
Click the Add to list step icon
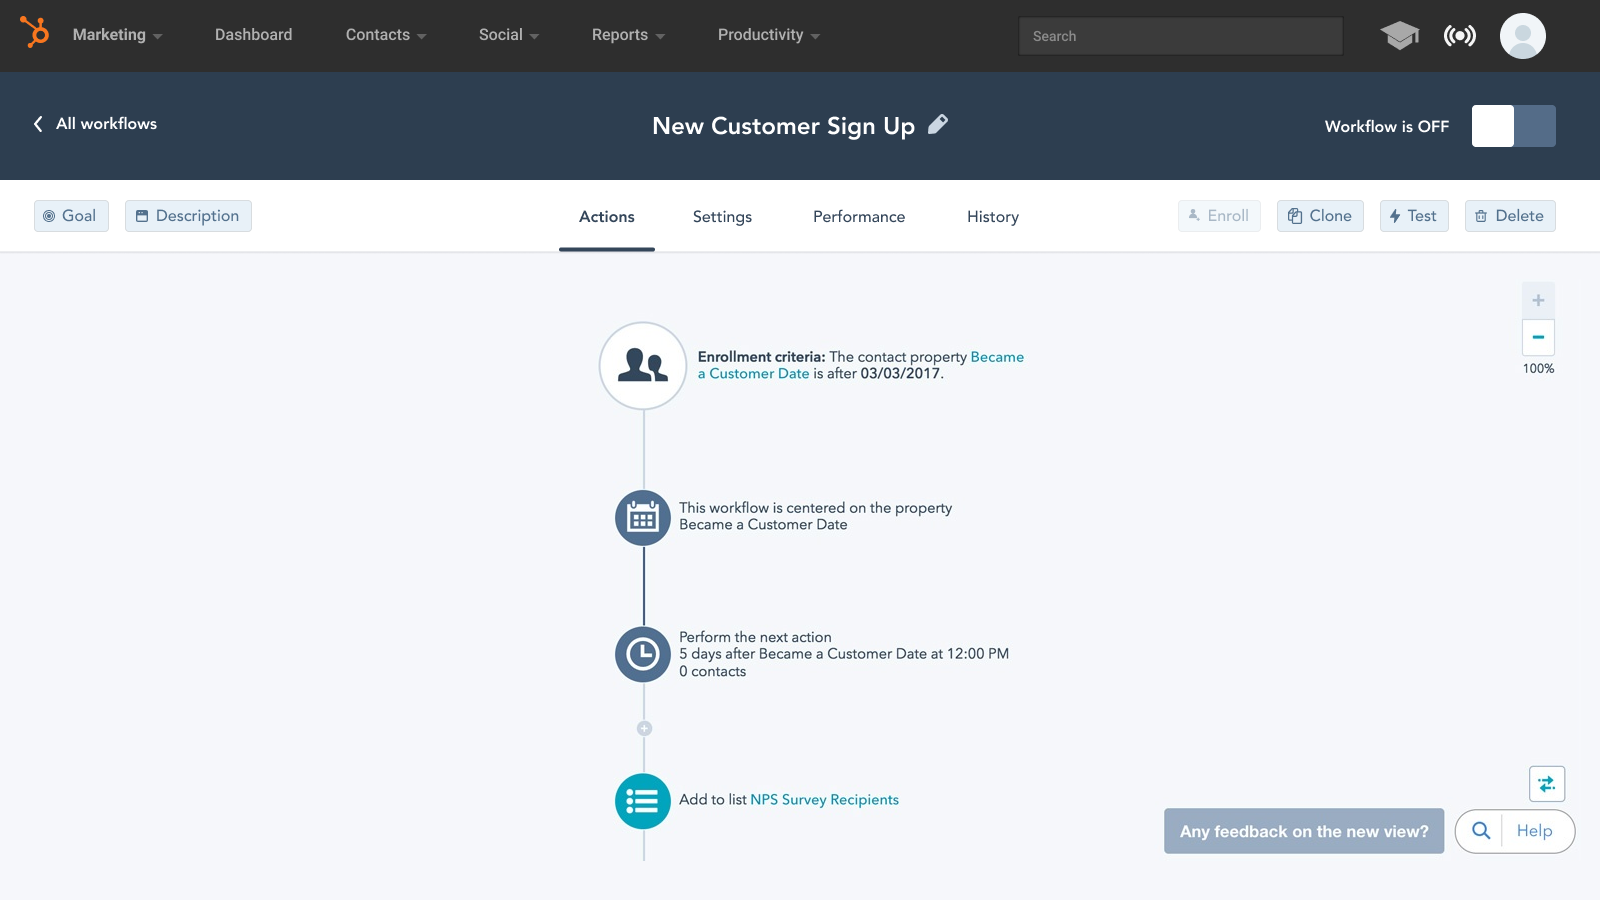tap(643, 801)
